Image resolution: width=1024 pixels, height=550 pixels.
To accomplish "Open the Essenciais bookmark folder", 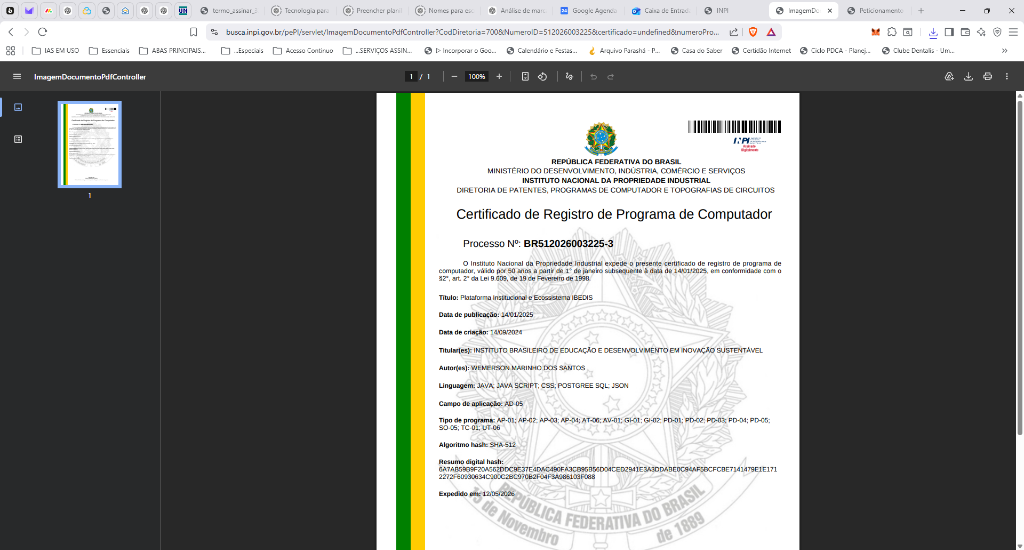I will 109,50.
